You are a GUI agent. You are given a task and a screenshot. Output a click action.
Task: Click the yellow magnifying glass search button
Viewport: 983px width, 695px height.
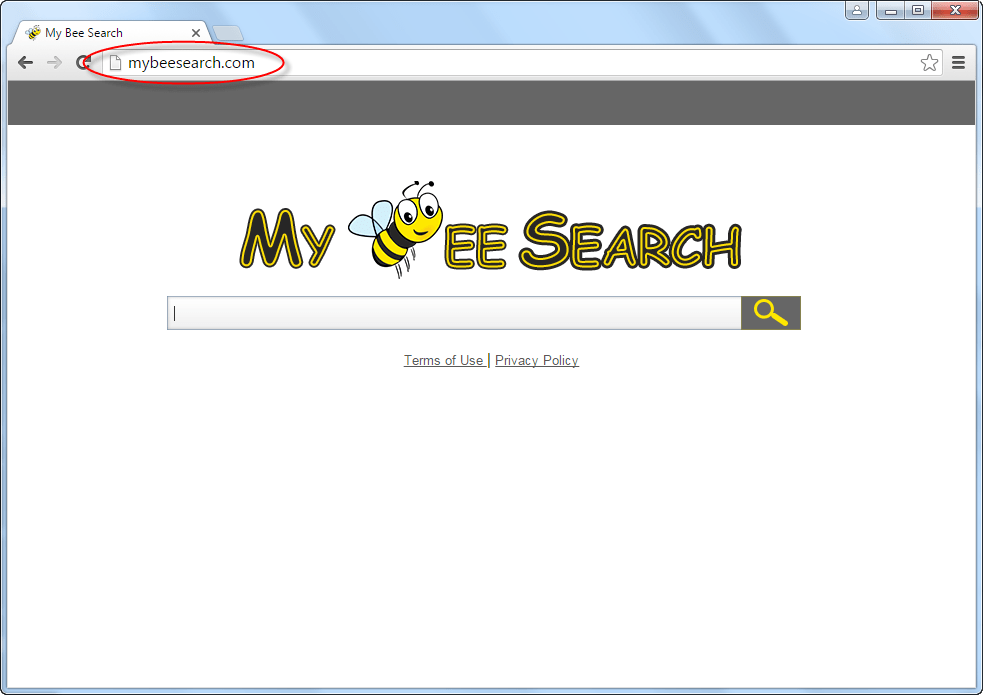coord(770,313)
